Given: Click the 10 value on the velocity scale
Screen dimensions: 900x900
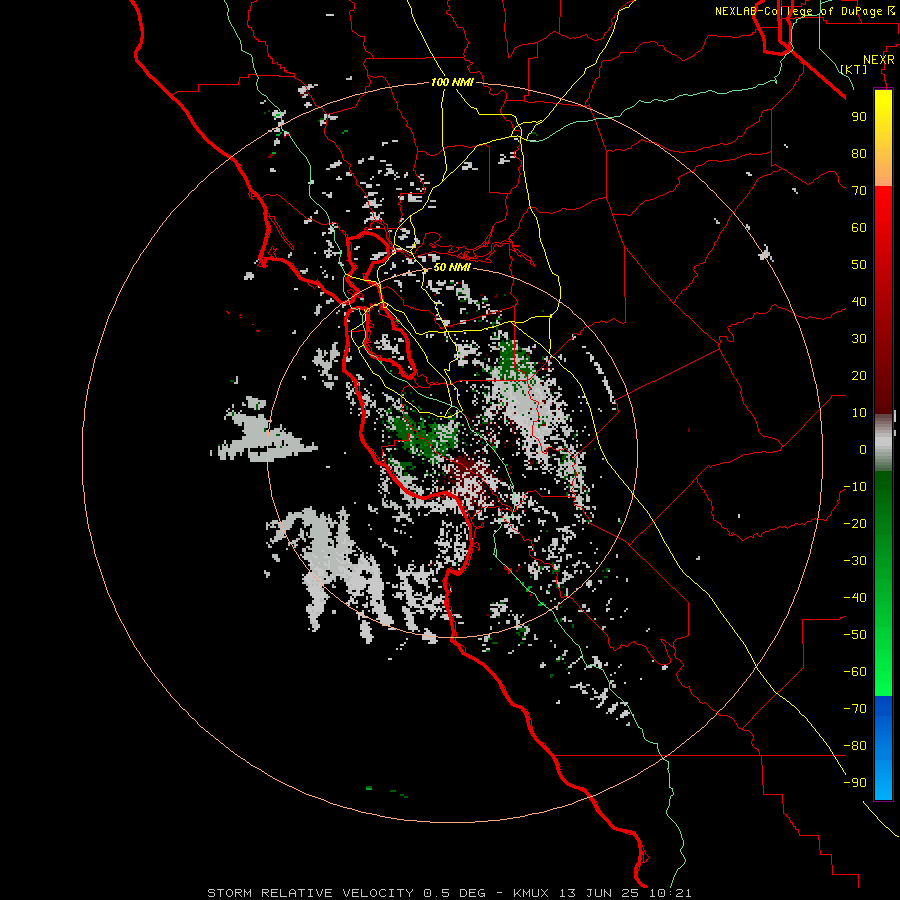Looking at the screenshot, I should click(859, 413).
